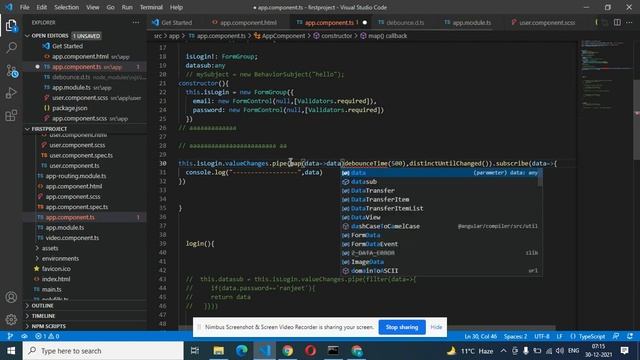640x360 pixels.
Task: Click Hide link in sharing banner
Action: click(x=436, y=327)
